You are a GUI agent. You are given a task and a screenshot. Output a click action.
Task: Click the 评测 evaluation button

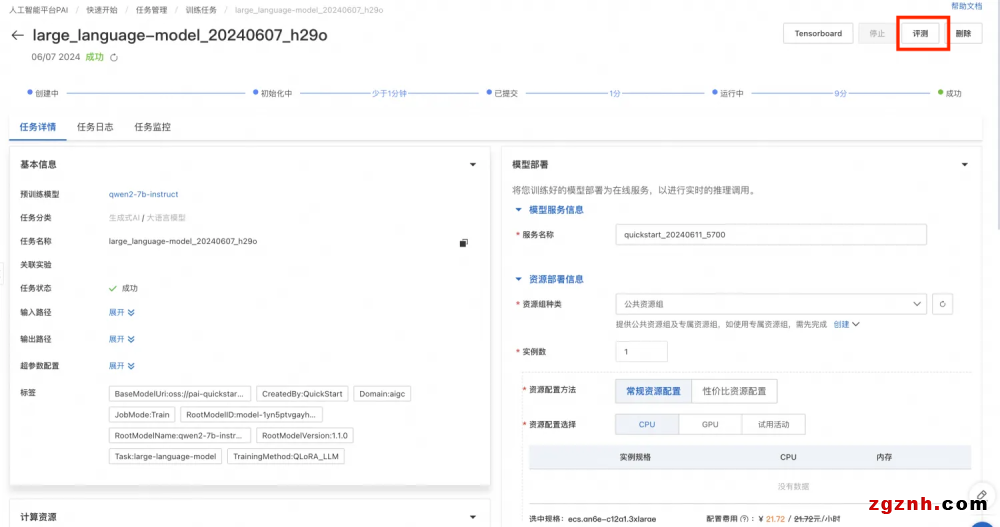(920, 34)
